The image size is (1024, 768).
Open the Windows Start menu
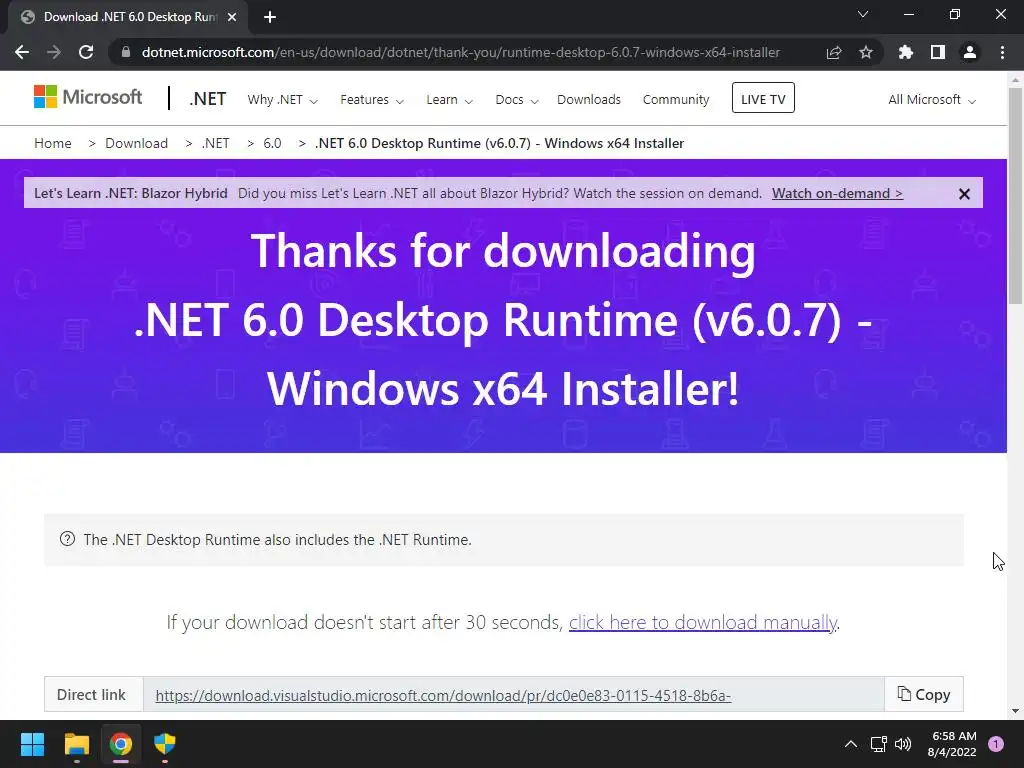32,744
